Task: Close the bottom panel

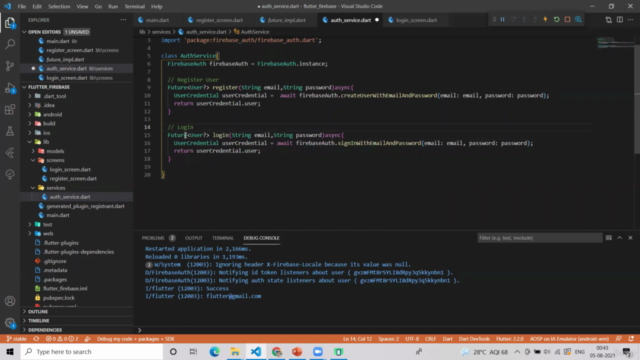Action: point(631,238)
